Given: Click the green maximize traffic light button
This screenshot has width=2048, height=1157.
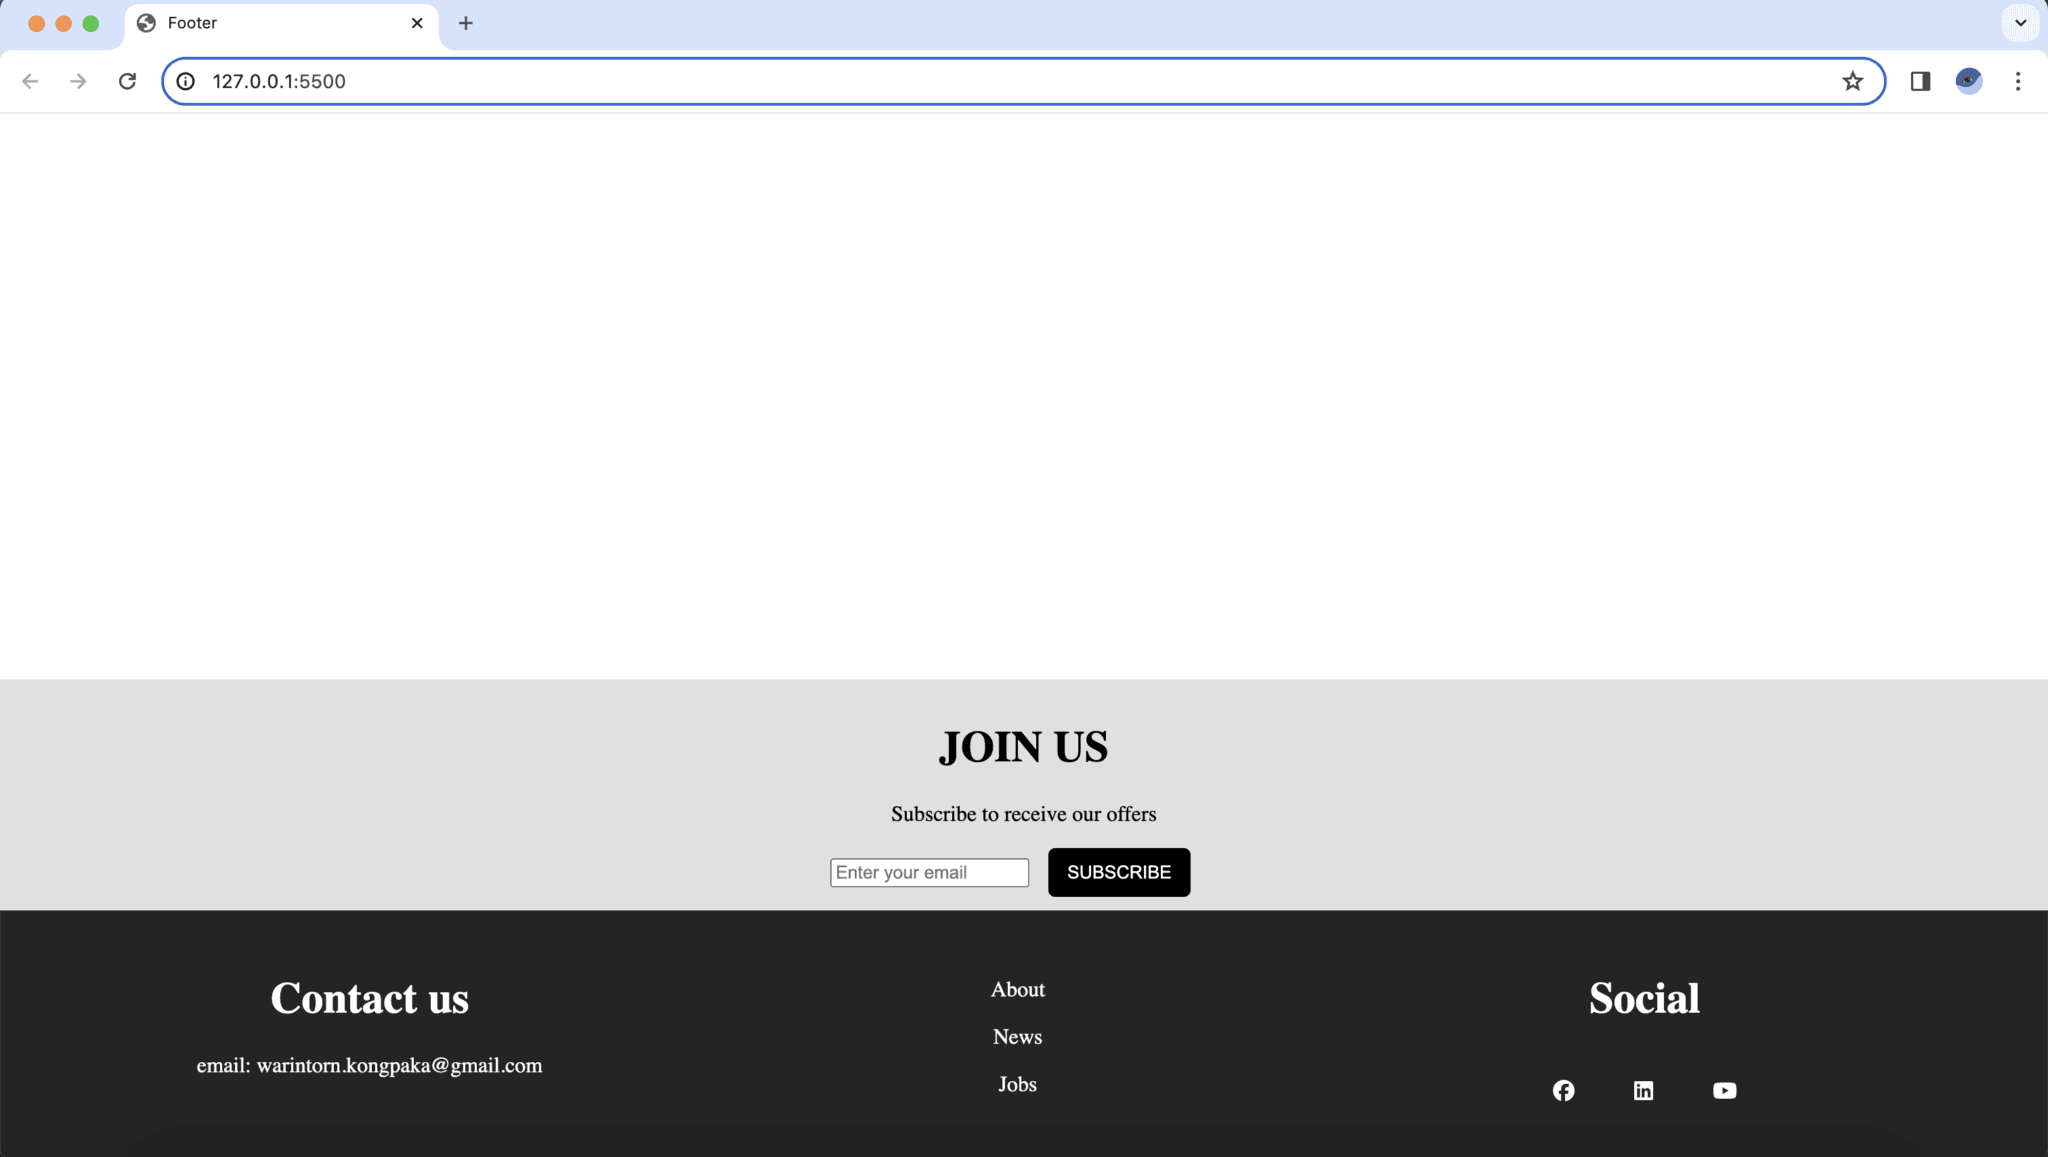Looking at the screenshot, I should click(x=90, y=22).
